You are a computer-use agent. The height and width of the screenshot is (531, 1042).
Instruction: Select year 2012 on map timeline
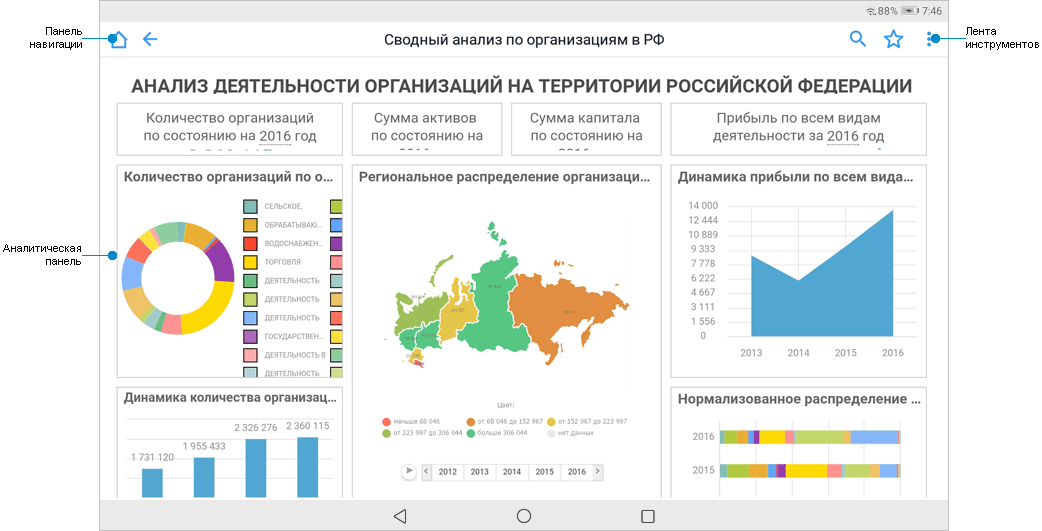tap(448, 471)
